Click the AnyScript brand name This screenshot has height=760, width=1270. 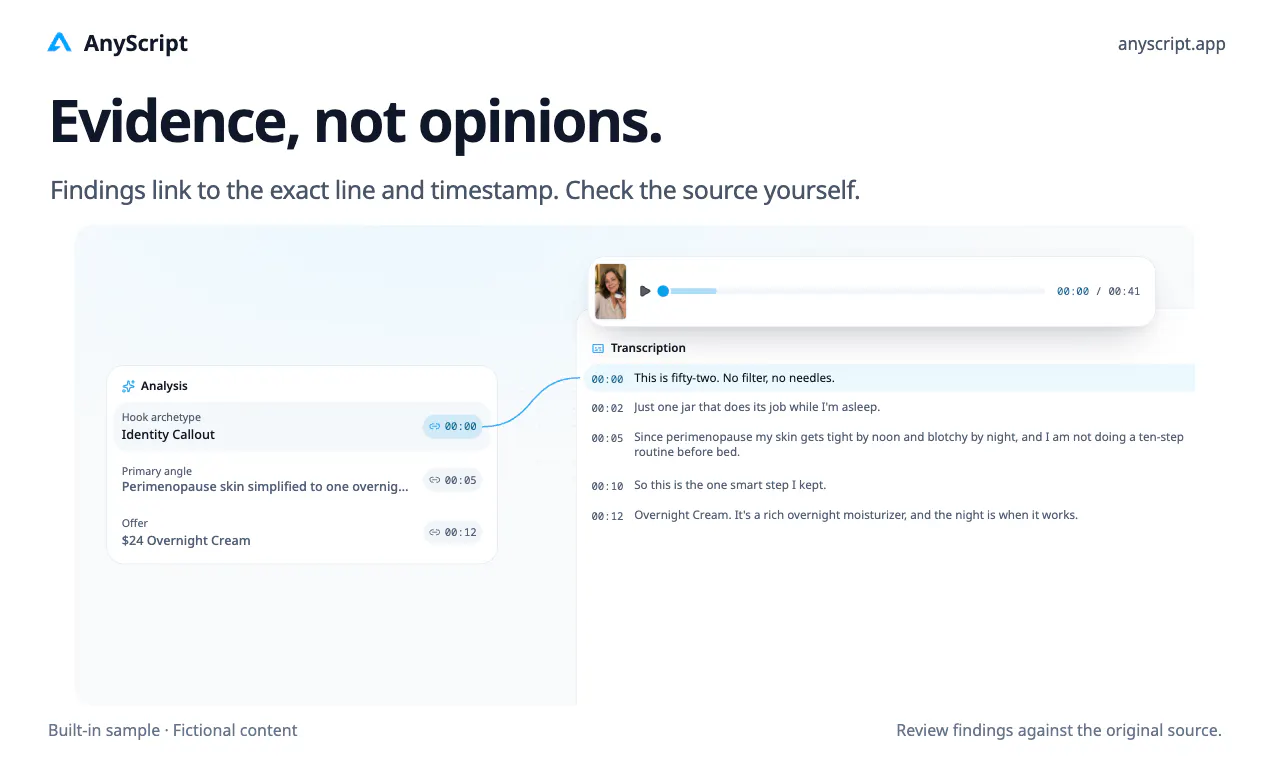[136, 43]
